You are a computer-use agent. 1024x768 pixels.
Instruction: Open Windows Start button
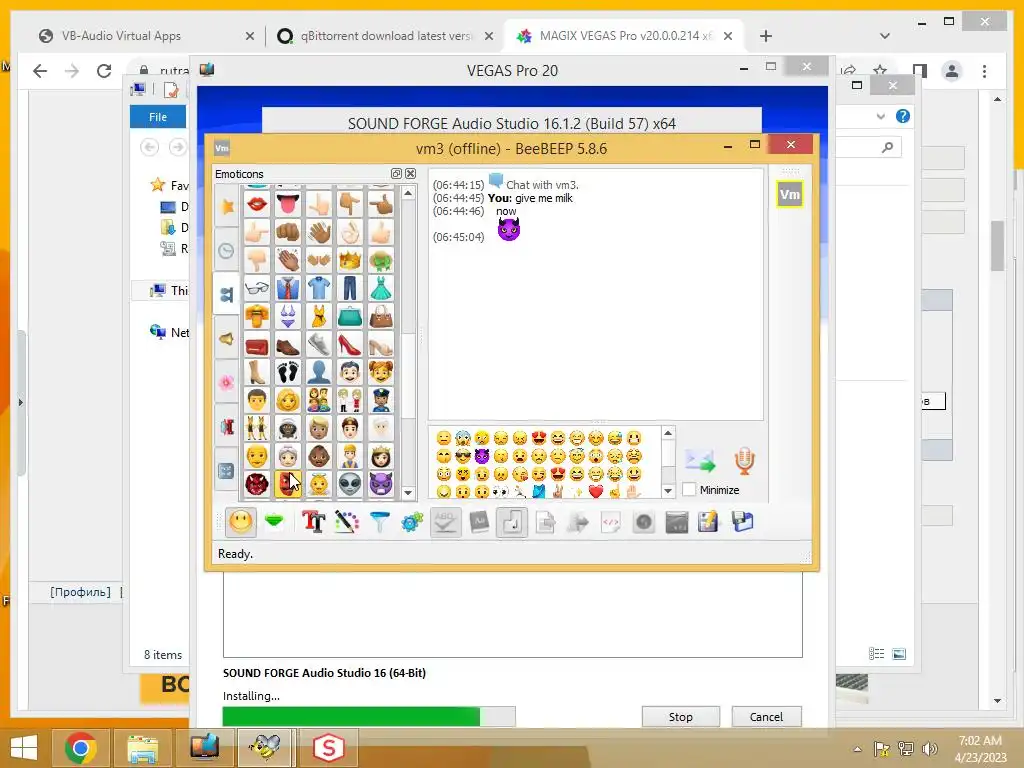24,748
